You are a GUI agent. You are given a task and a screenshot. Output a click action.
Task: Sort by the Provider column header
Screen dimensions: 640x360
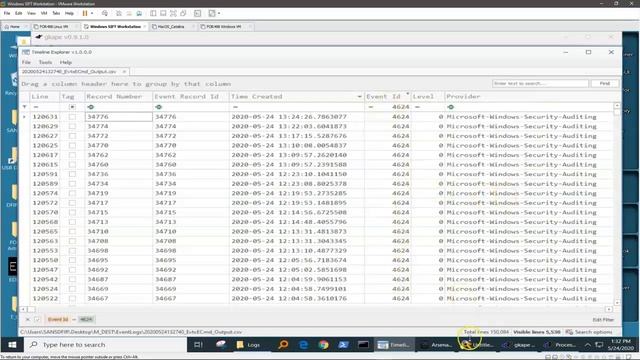(x=463, y=96)
